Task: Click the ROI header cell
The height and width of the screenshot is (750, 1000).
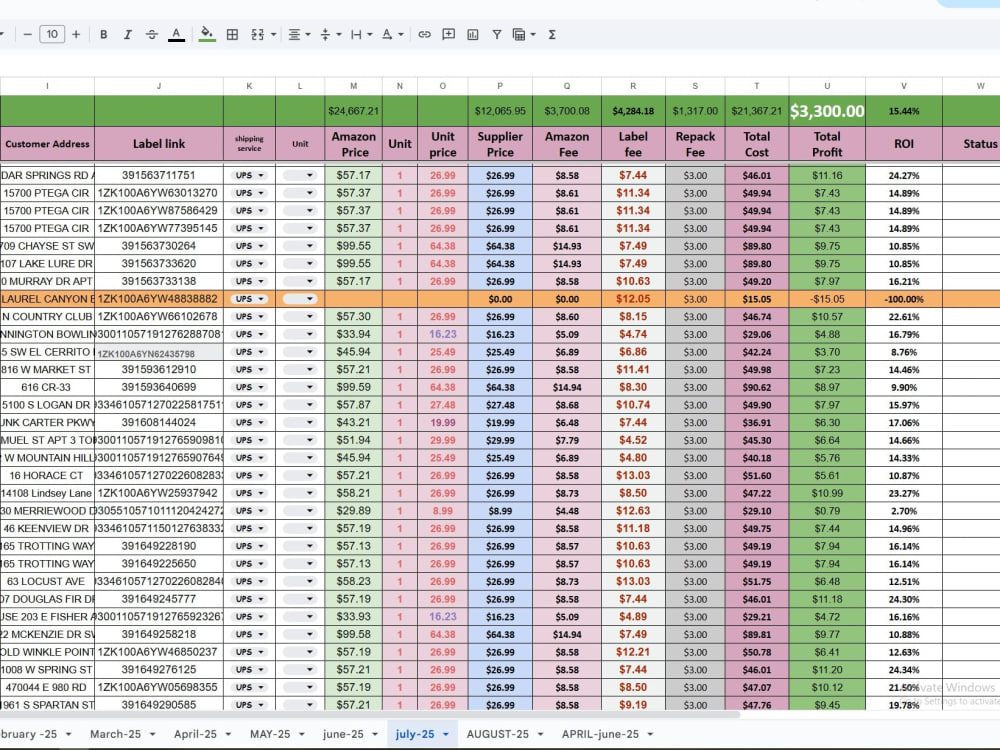Action: click(x=904, y=144)
